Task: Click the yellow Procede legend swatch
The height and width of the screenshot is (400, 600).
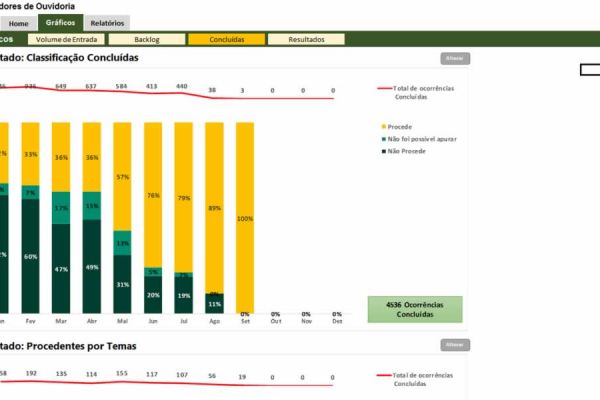Action: (383, 127)
